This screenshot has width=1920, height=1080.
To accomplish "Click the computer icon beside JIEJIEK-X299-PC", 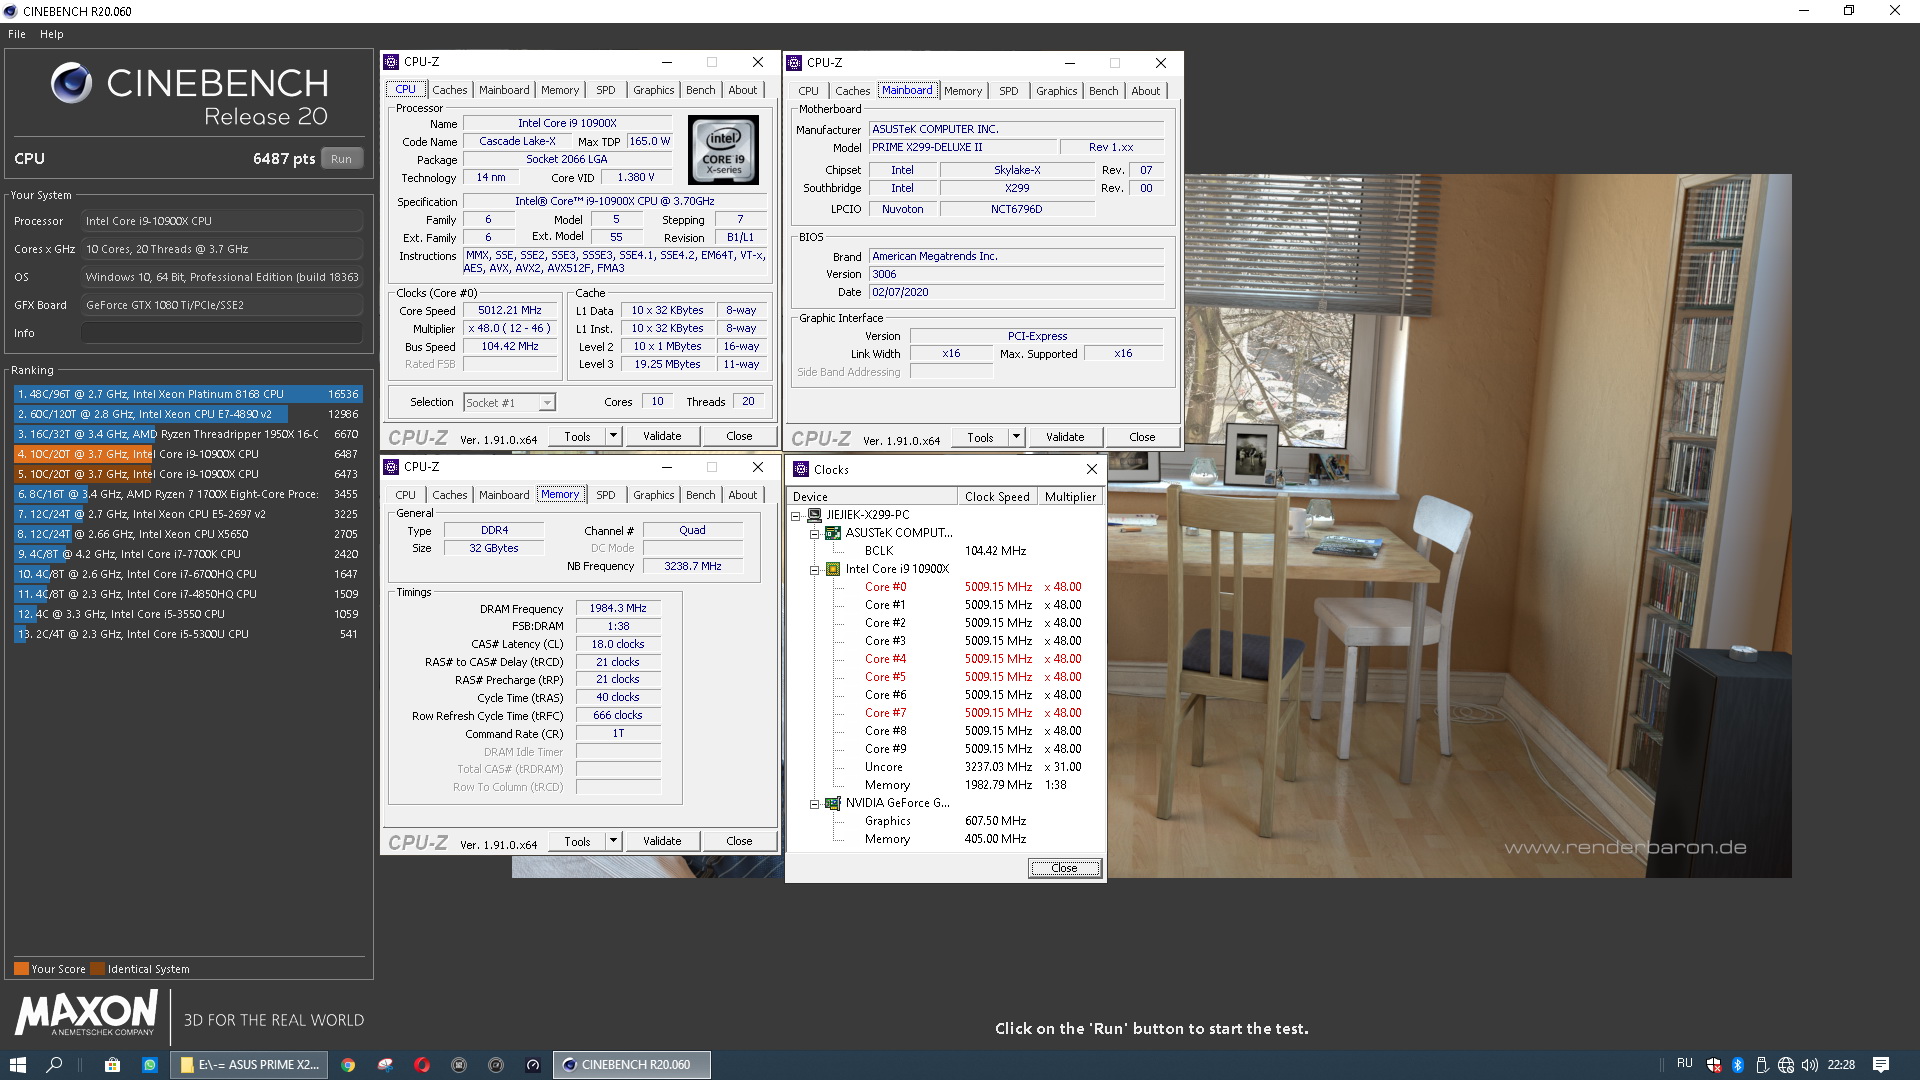I will tap(815, 515).
